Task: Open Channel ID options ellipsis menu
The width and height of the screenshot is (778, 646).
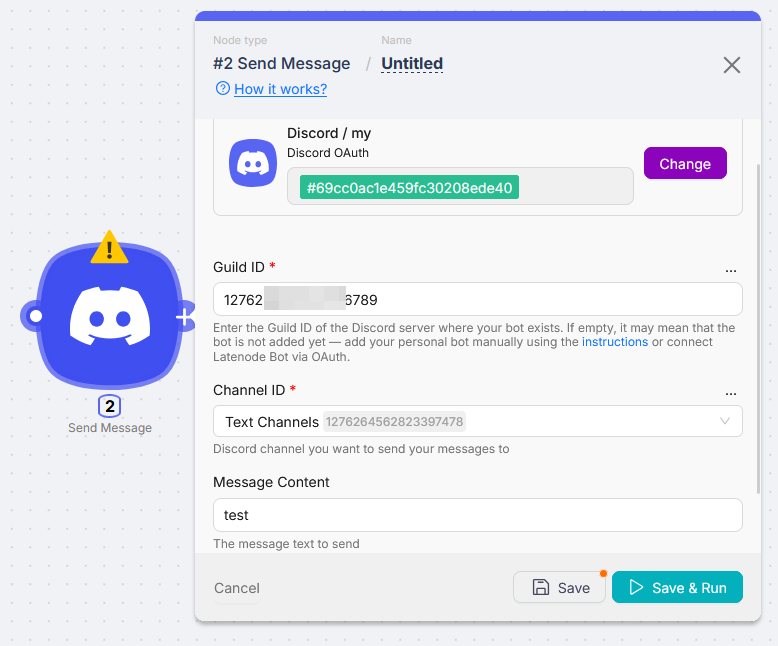Action: tap(730, 391)
